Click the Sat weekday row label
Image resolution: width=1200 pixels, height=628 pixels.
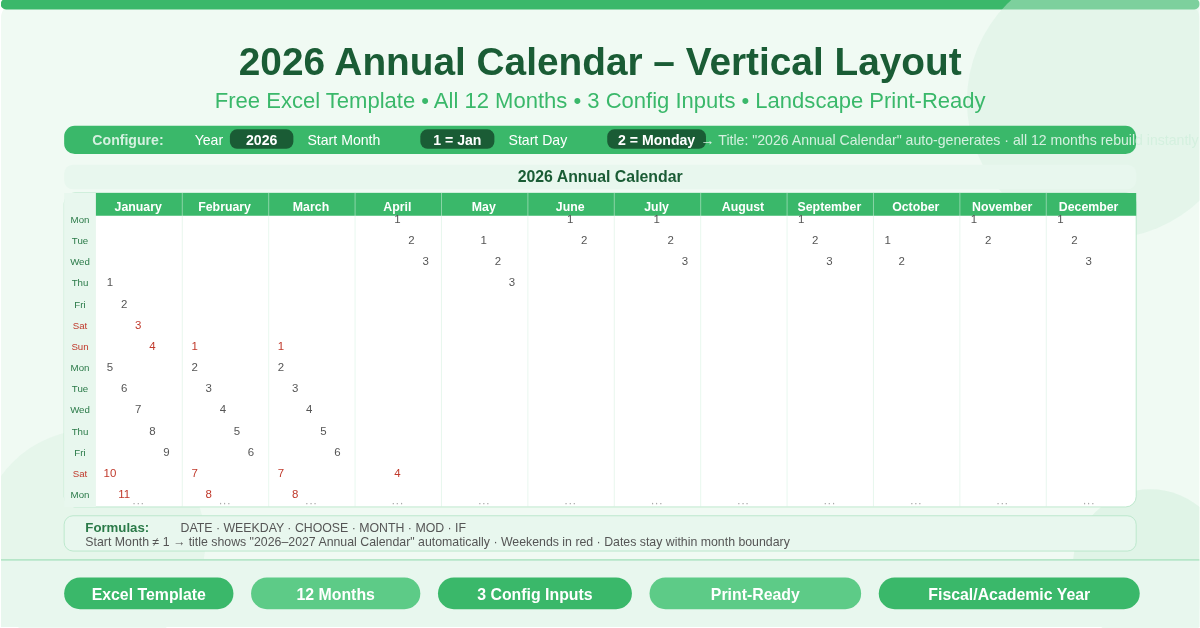[80, 325]
